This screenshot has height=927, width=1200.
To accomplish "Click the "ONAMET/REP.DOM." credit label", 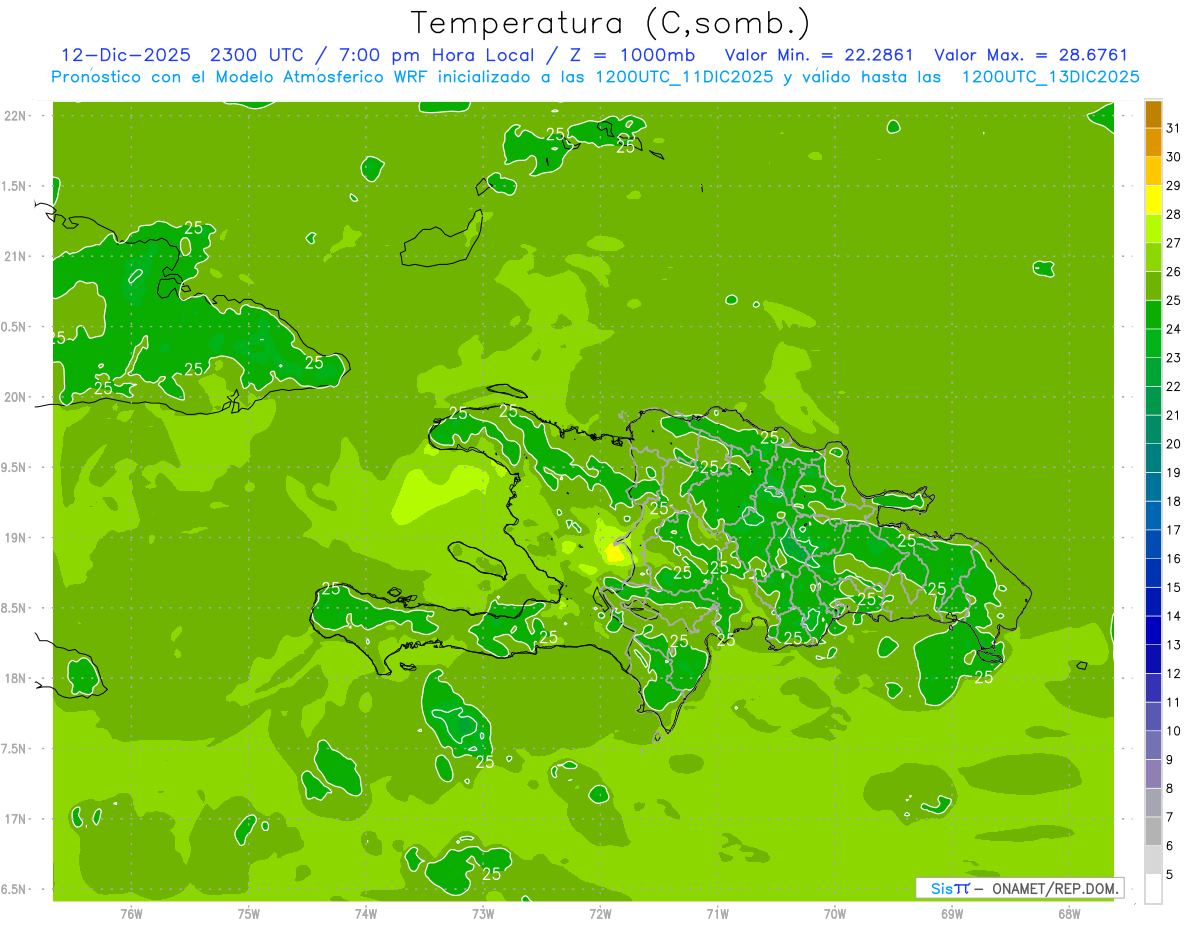I will tap(1054, 888).
